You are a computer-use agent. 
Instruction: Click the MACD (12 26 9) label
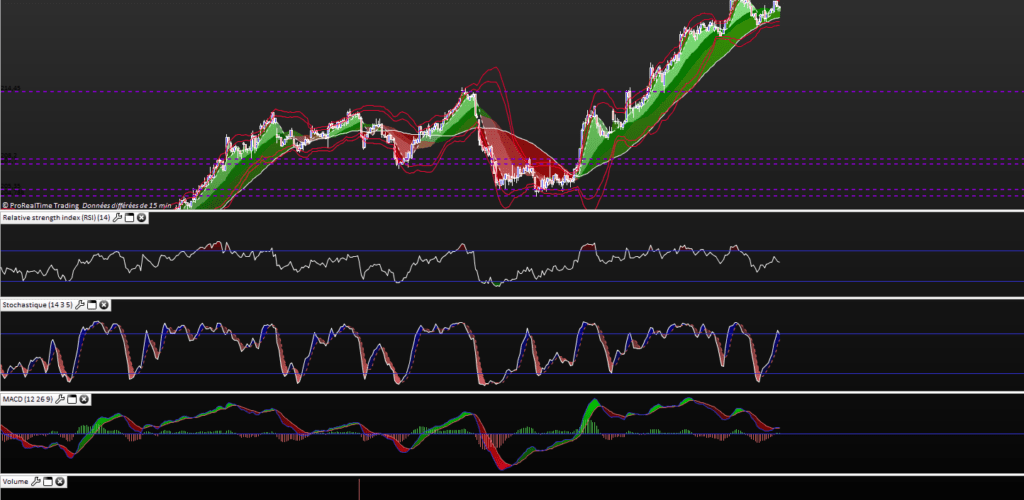(x=27, y=399)
